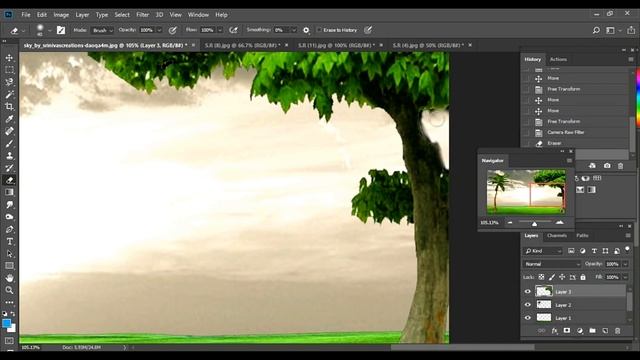Hide Layer 2 visibility eye
The width and height of the screenshot is (640, 360).
click(x=527, y=305)
